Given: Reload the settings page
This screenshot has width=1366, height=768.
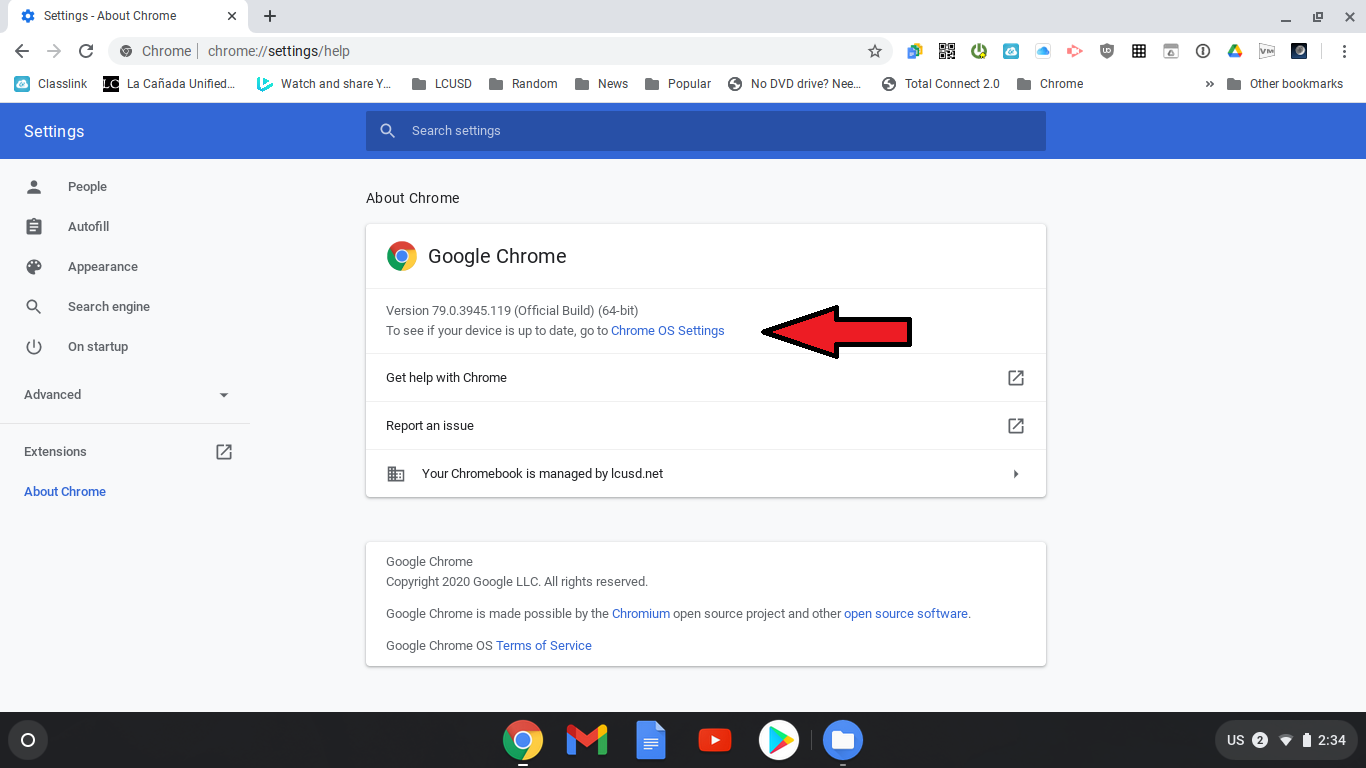Looking at the screenshot, I should (86, 51).
